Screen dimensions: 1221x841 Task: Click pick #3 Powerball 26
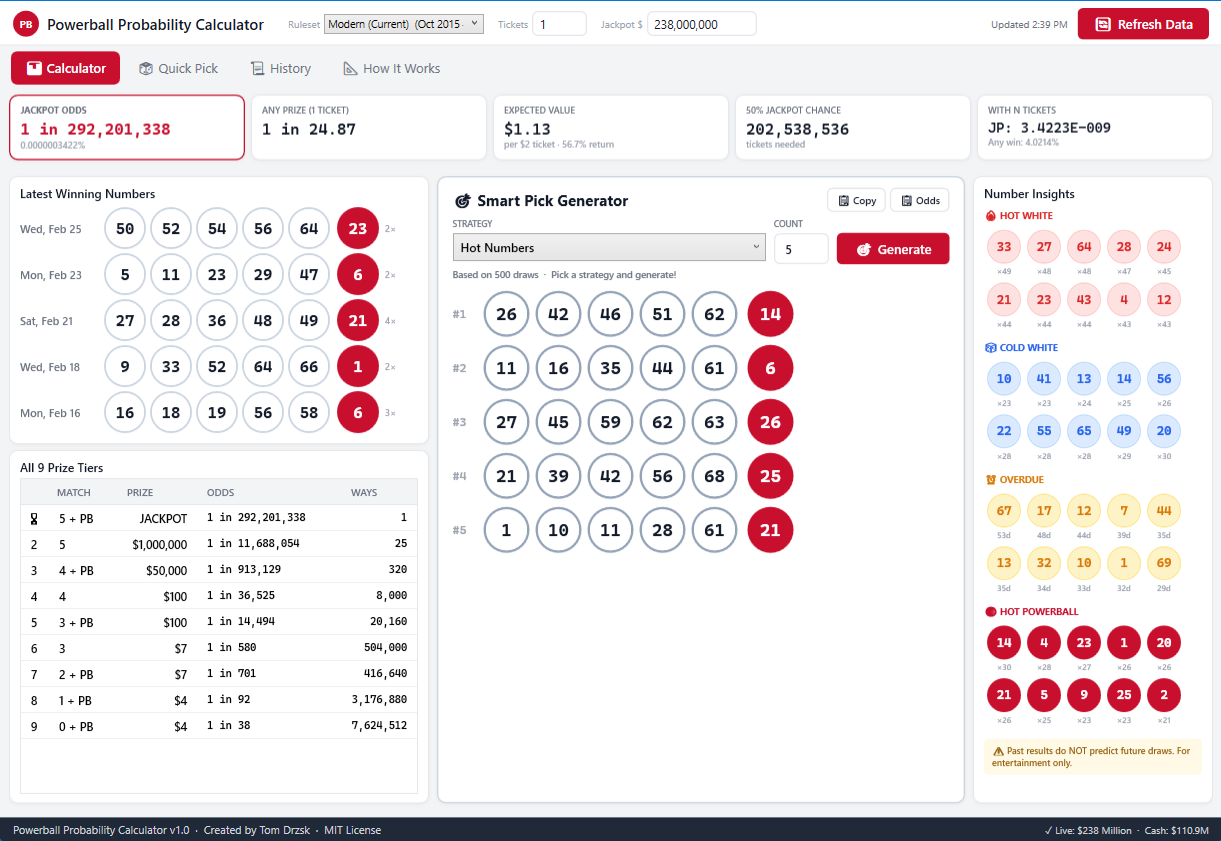click(770, 422)
